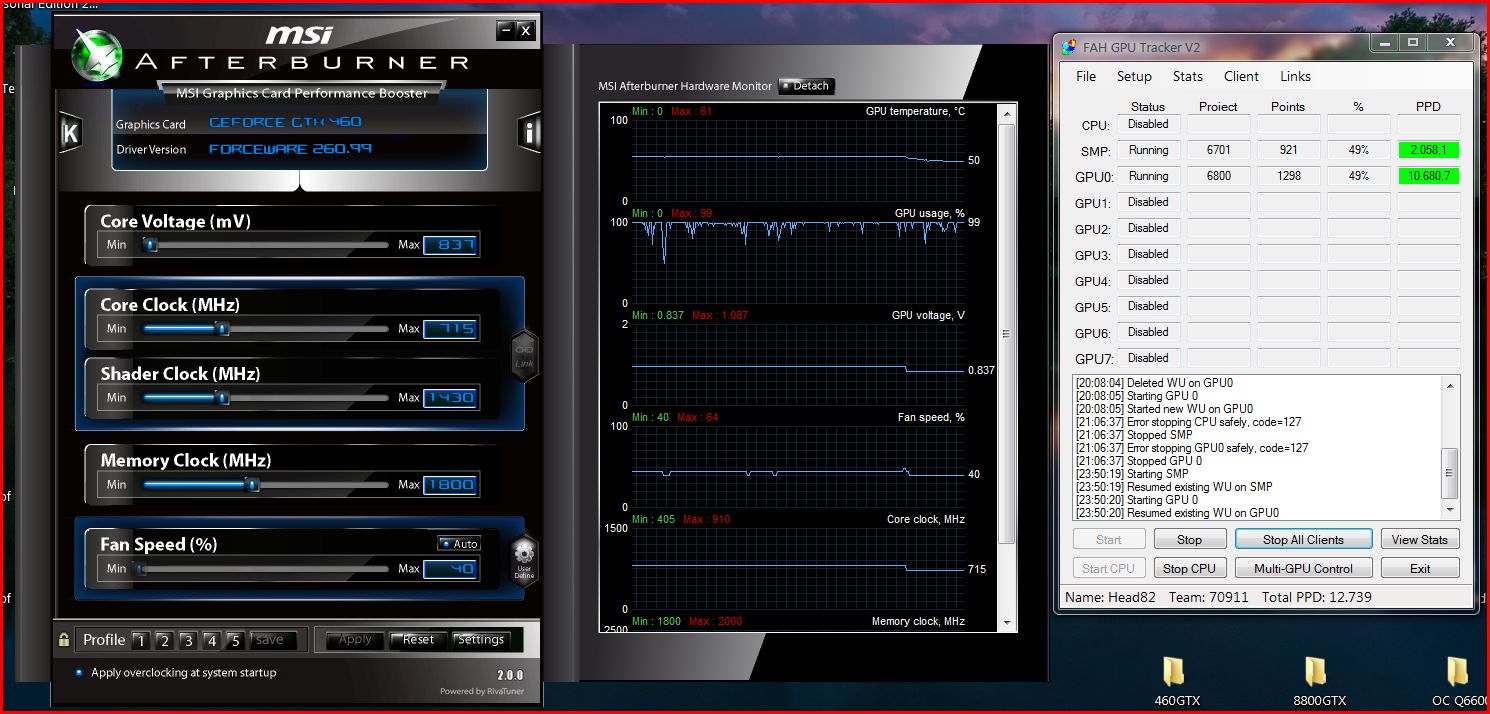Open the OC Q6600 desktop folder

(1458, 681)
